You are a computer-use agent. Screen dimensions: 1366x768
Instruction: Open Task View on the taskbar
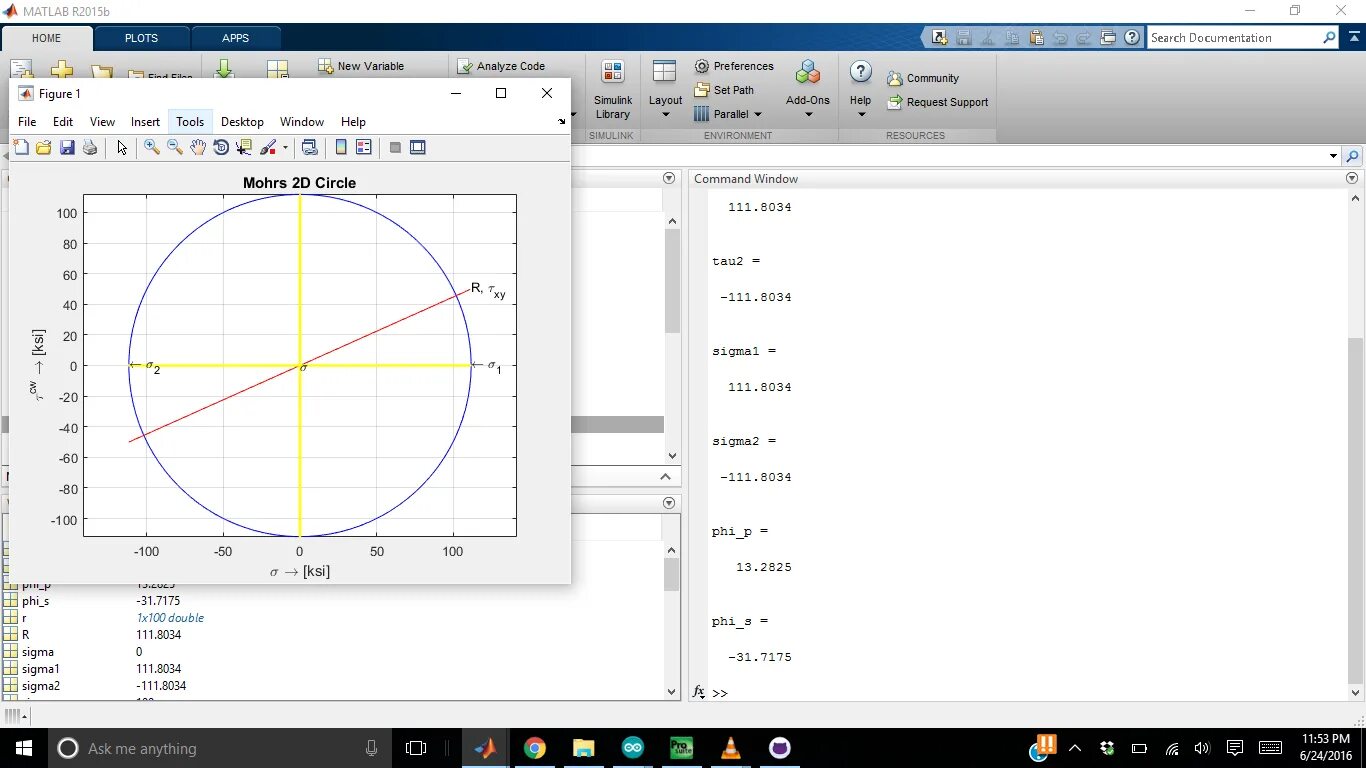point(416,748)
